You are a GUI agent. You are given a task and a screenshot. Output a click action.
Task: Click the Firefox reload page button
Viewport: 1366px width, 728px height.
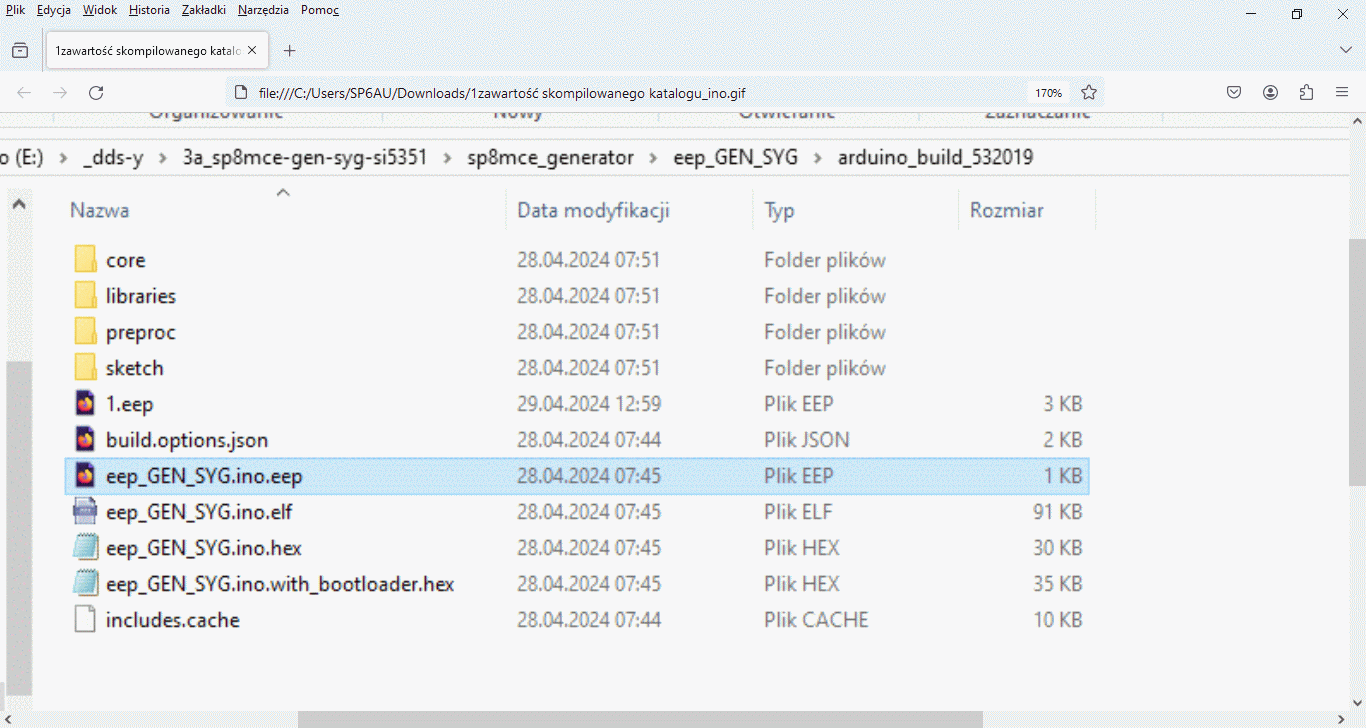[96, 93]
